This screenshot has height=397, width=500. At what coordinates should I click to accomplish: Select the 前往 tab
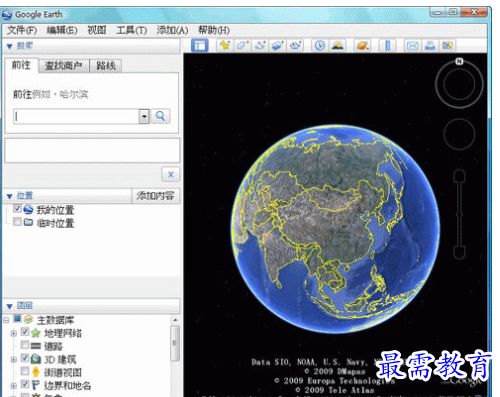click(21, 65)
